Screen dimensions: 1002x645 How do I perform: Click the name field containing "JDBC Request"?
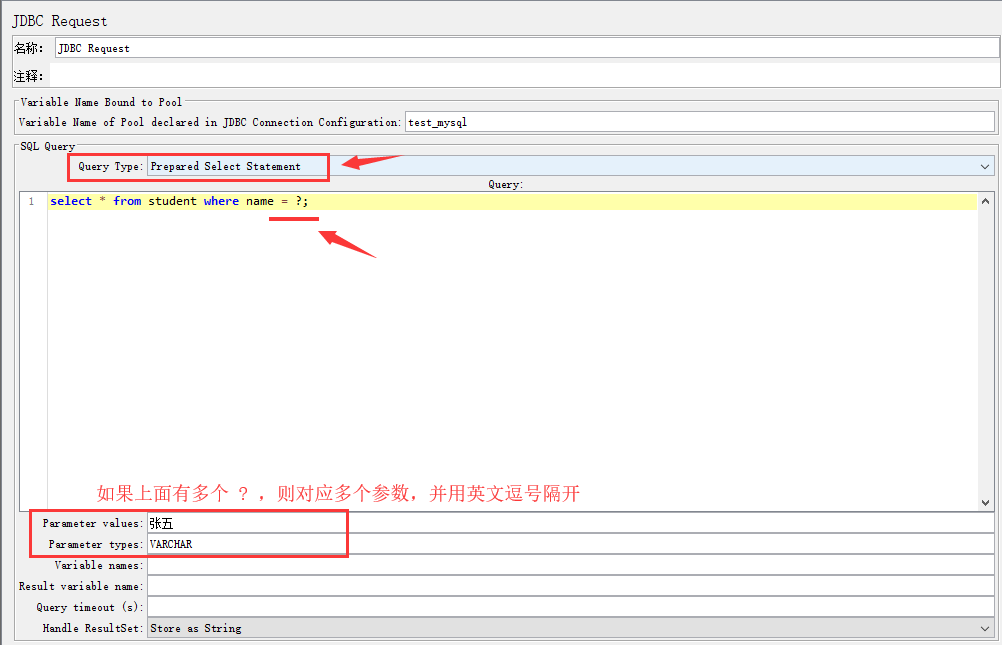coord(525,48)
